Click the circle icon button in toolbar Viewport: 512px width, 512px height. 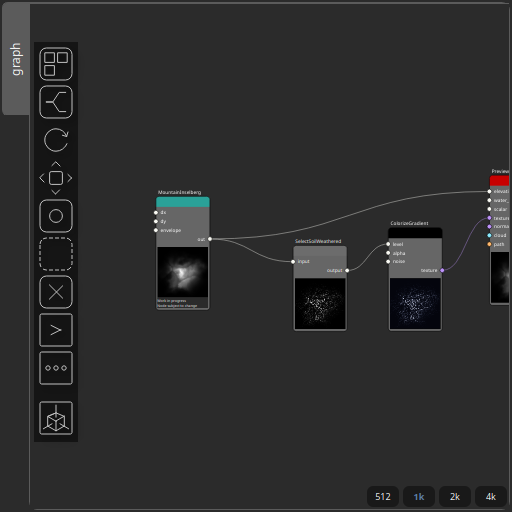56,216
